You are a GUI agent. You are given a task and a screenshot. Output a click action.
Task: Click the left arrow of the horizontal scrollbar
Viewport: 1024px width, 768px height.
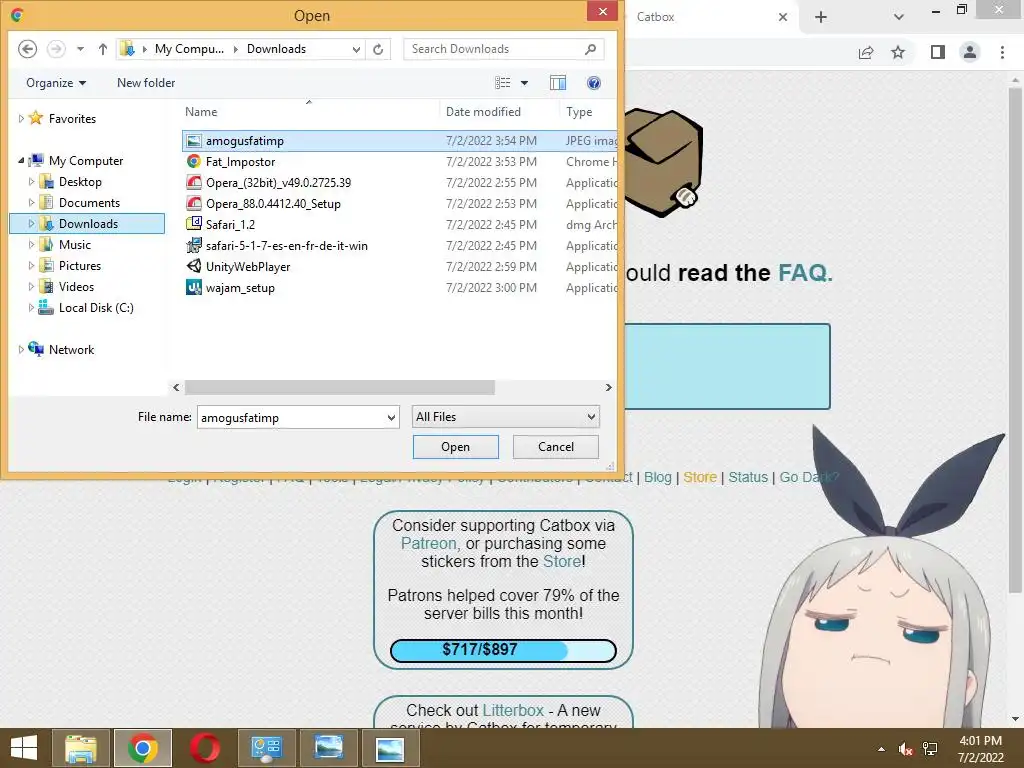tap(176, 387)
